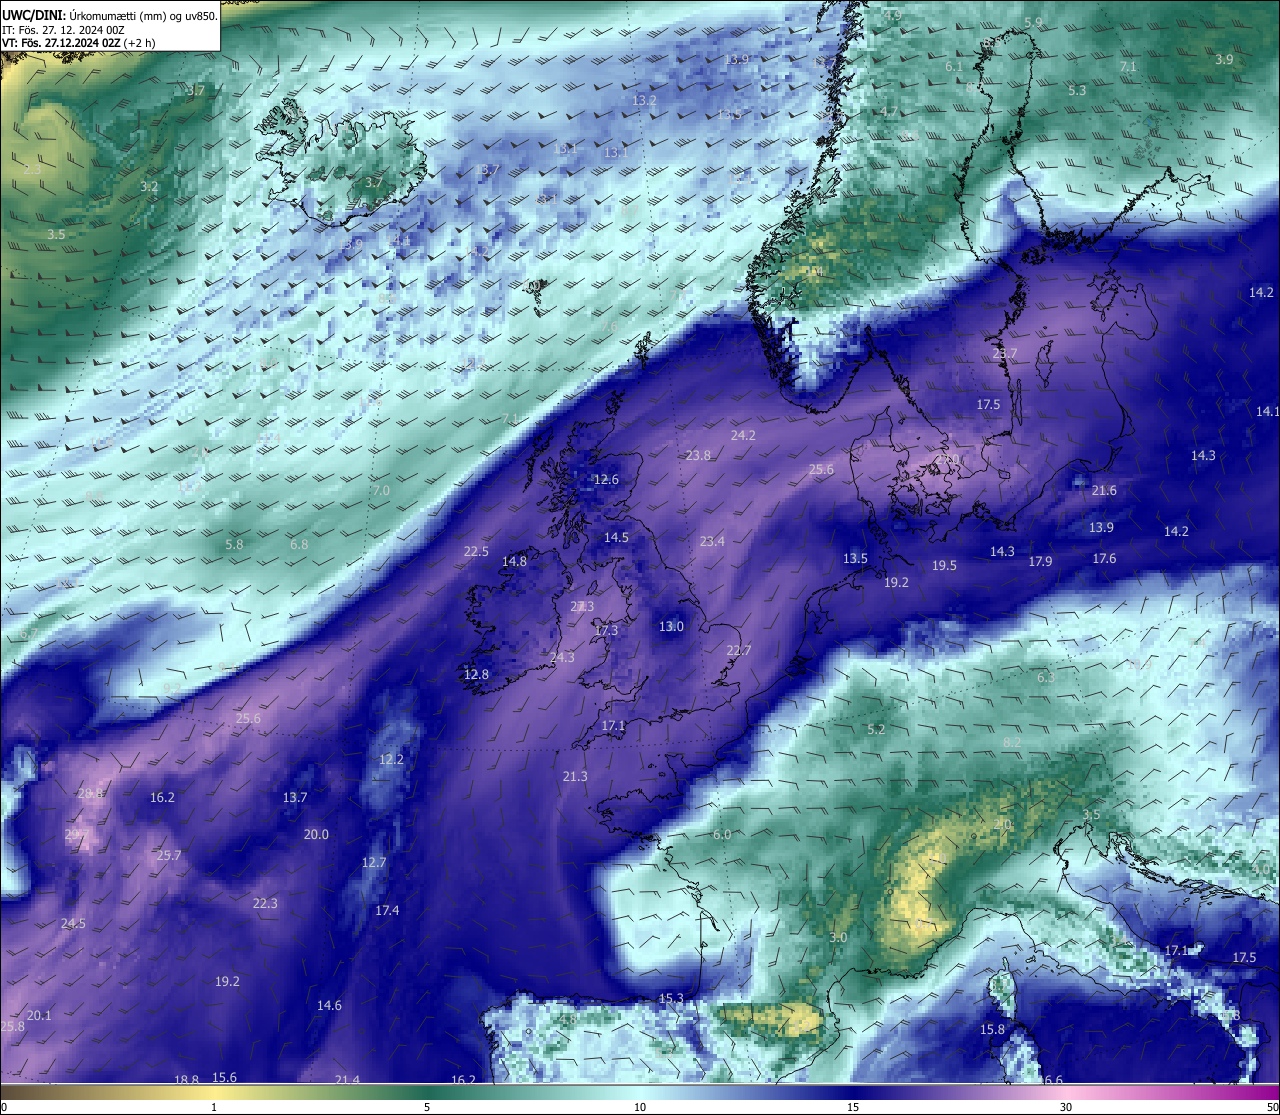Click the 17.3 value near Wales
The height and width of the screenshot is (1115, 1280).
(606, 631)
